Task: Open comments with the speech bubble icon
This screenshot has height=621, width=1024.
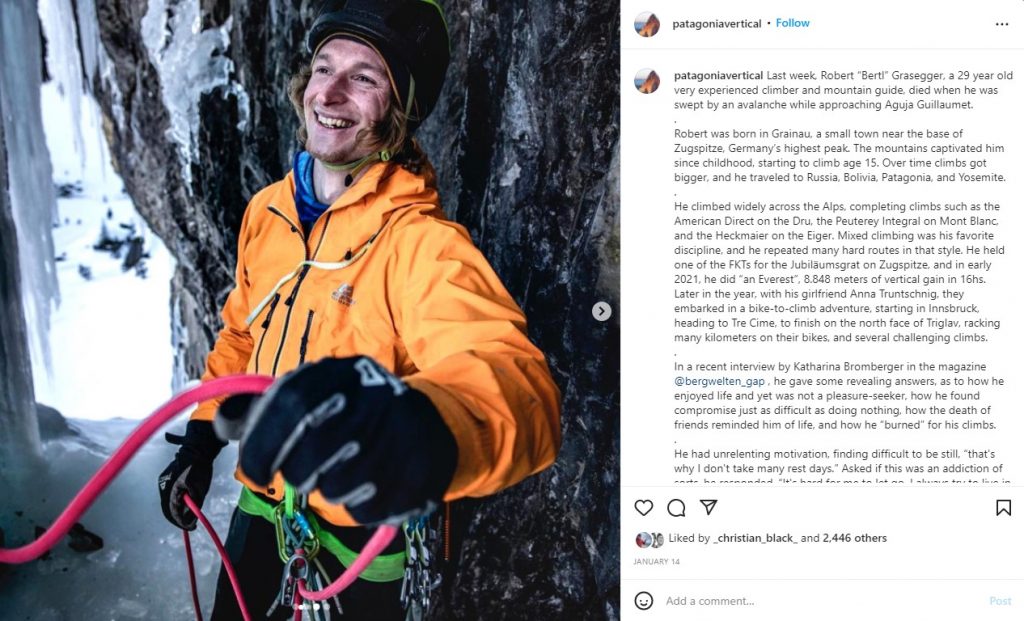Action: 676,507
